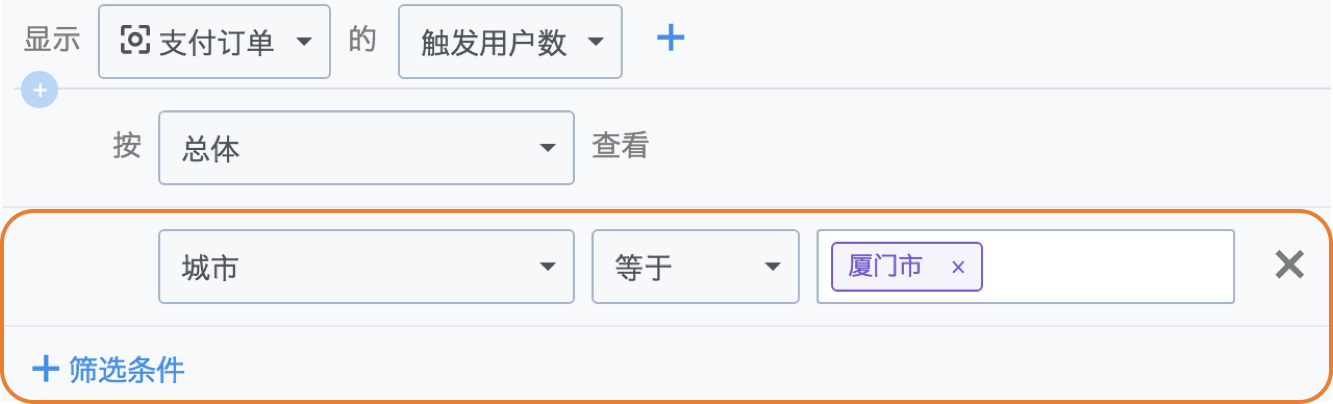Screen dimensions: 1333x404
Task: Open the 城市 property dropdown
Action: point(365,267)
